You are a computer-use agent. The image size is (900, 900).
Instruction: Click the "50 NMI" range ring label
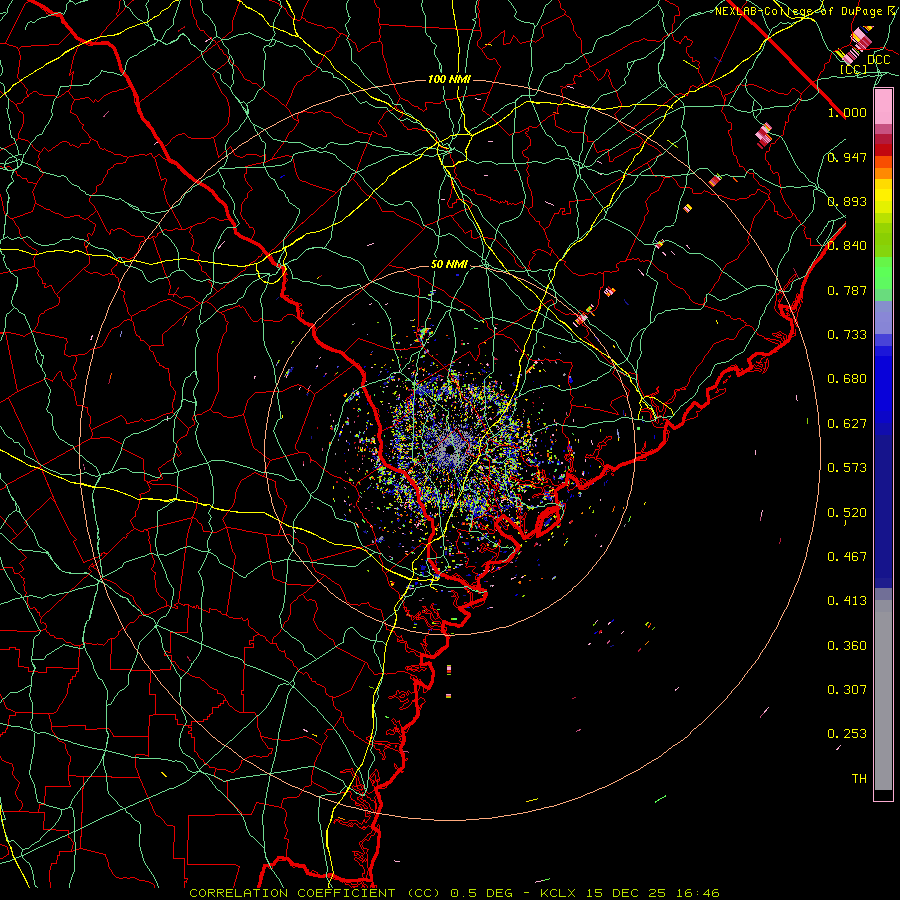click(x=449, y=265)
